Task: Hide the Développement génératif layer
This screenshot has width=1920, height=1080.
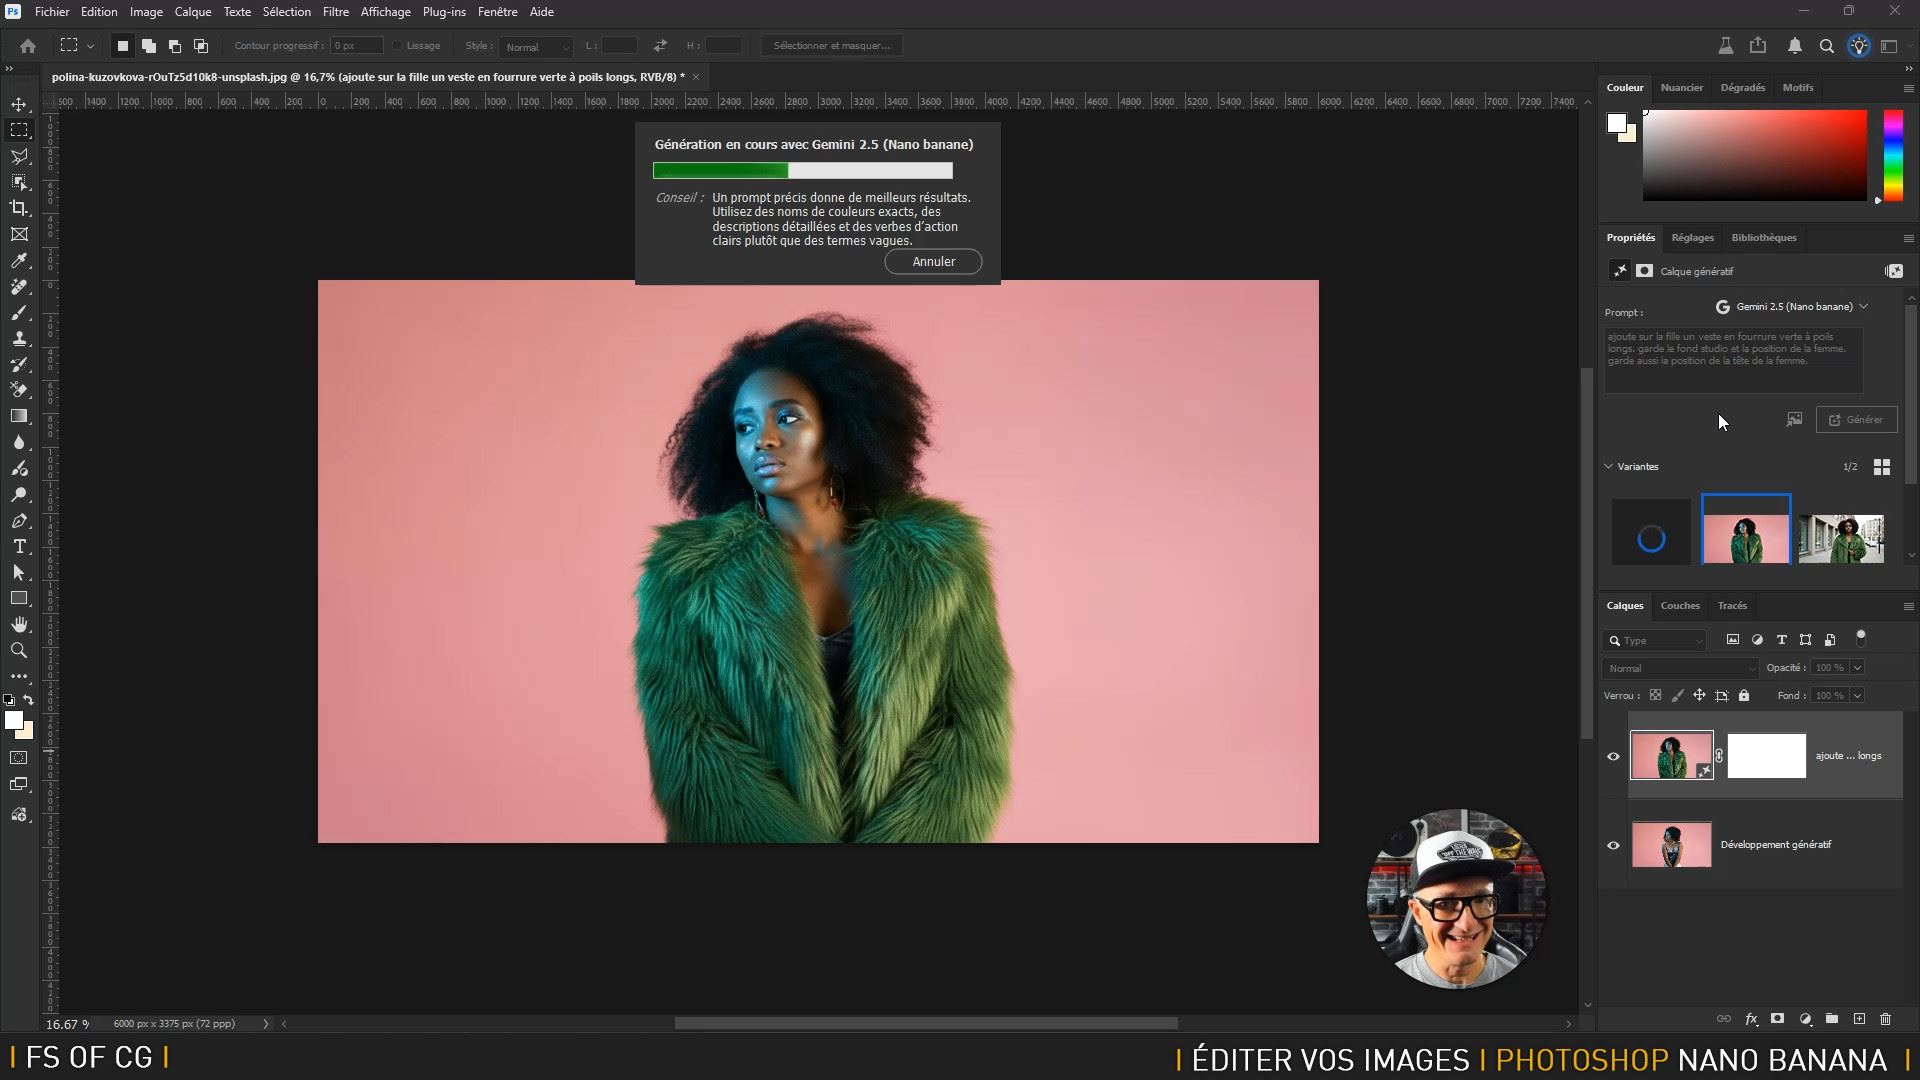Action: tap(1613, 845)
